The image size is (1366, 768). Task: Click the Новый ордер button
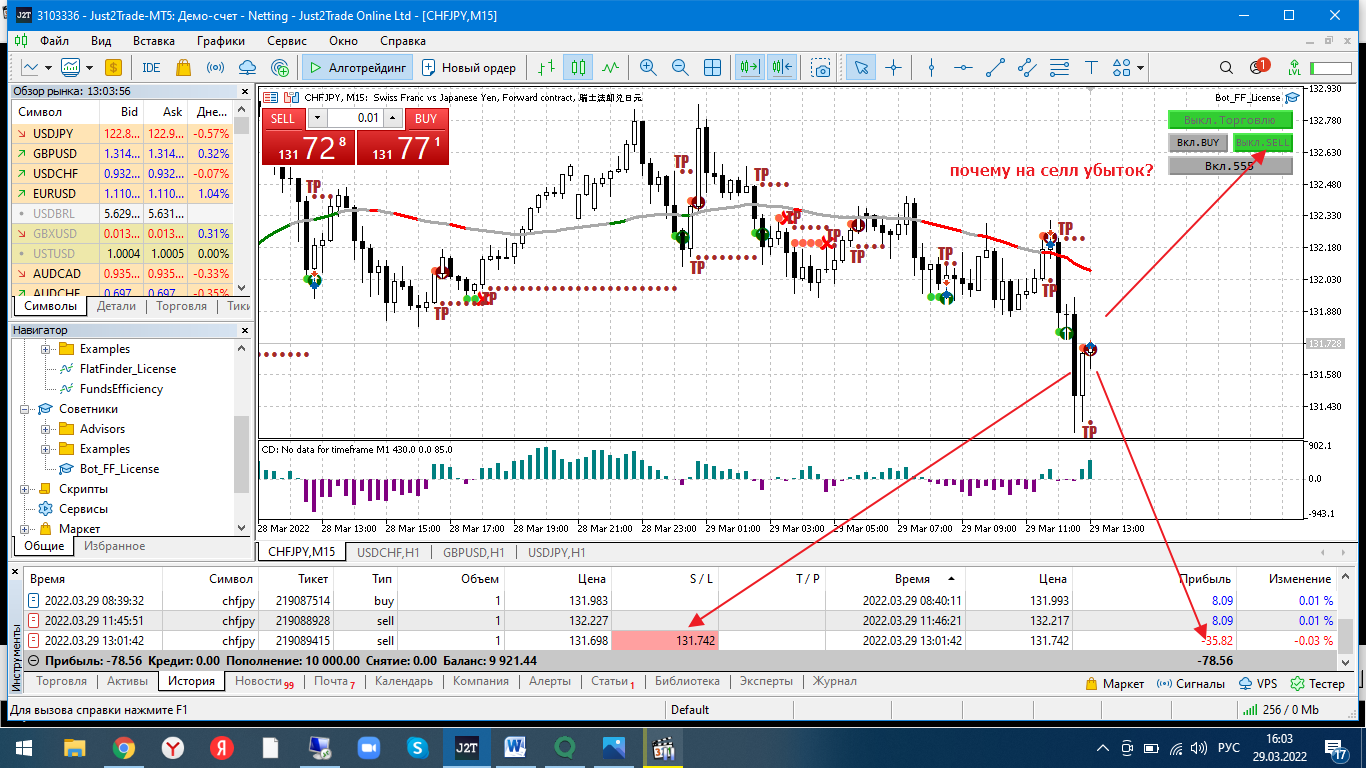469,68
